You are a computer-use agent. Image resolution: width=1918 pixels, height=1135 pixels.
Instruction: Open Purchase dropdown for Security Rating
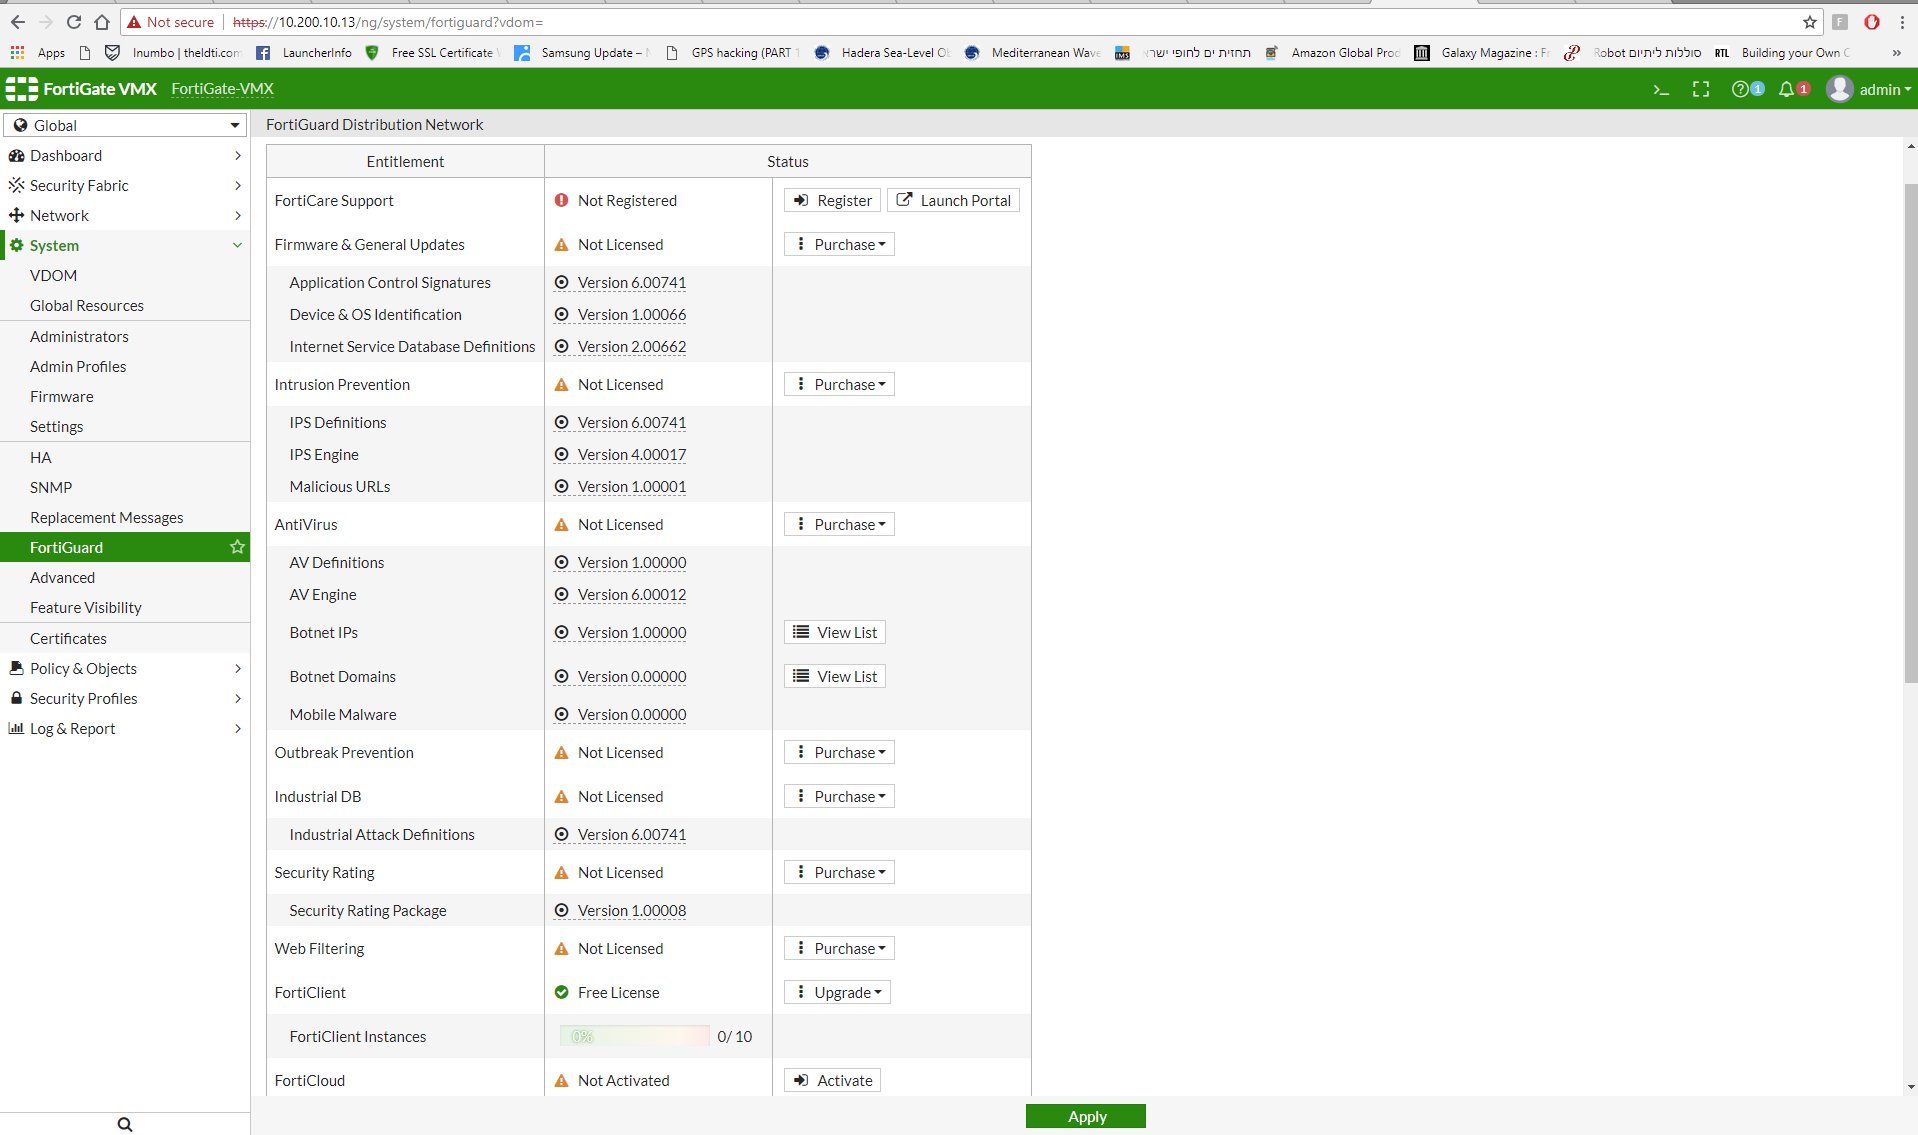click(x=839, y=872)
